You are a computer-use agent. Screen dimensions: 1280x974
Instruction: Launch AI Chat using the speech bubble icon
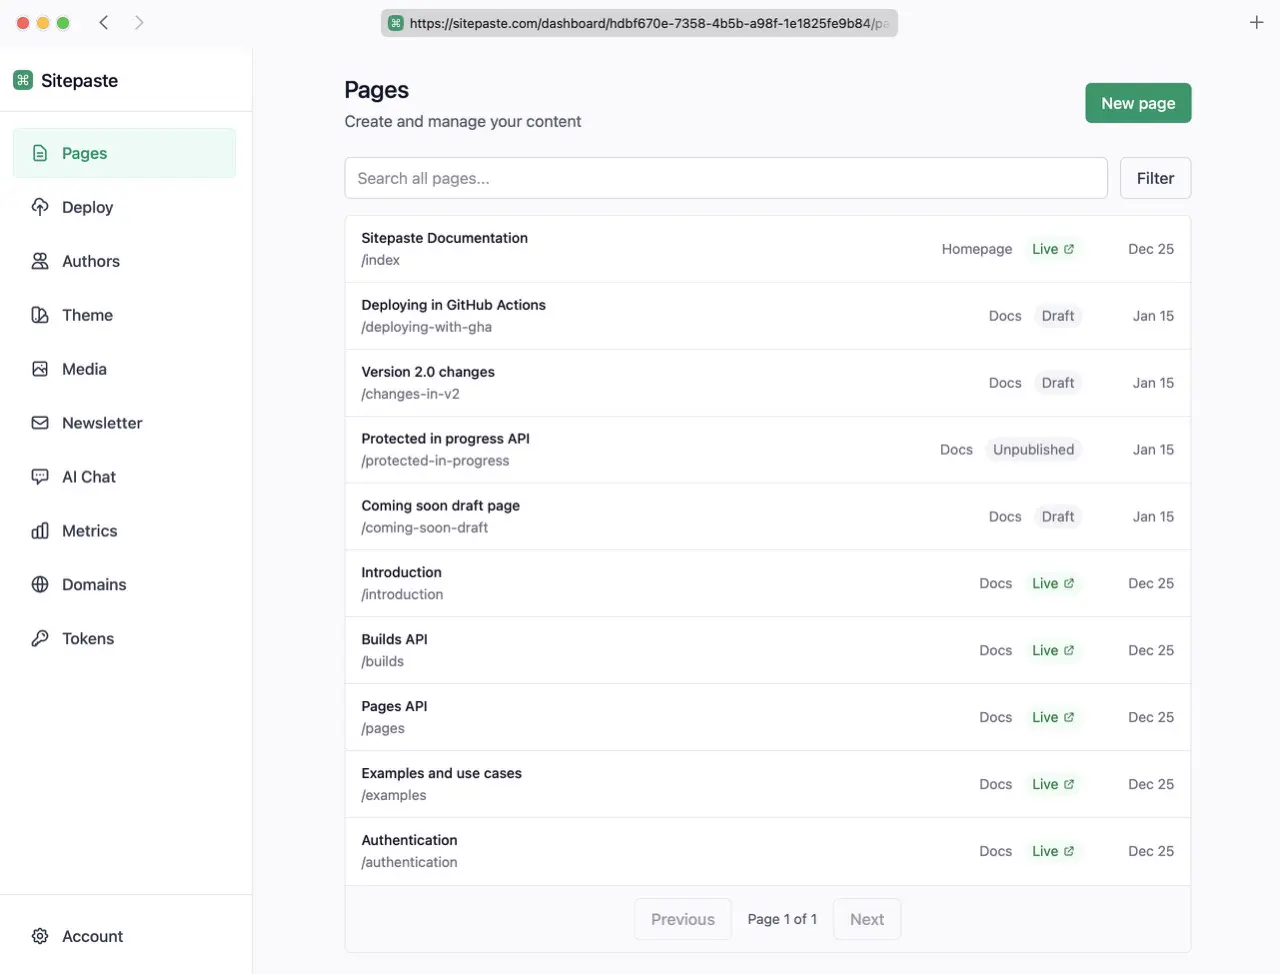point(40,477)
